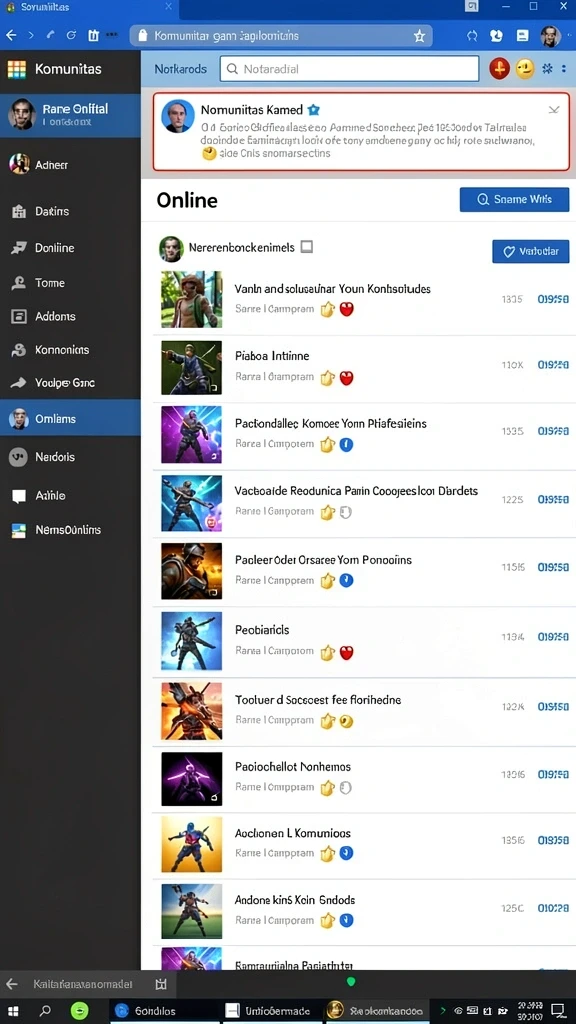Open the Dakins sidebar item
This screenshot has width=576, height=1024.
[70, 212]
